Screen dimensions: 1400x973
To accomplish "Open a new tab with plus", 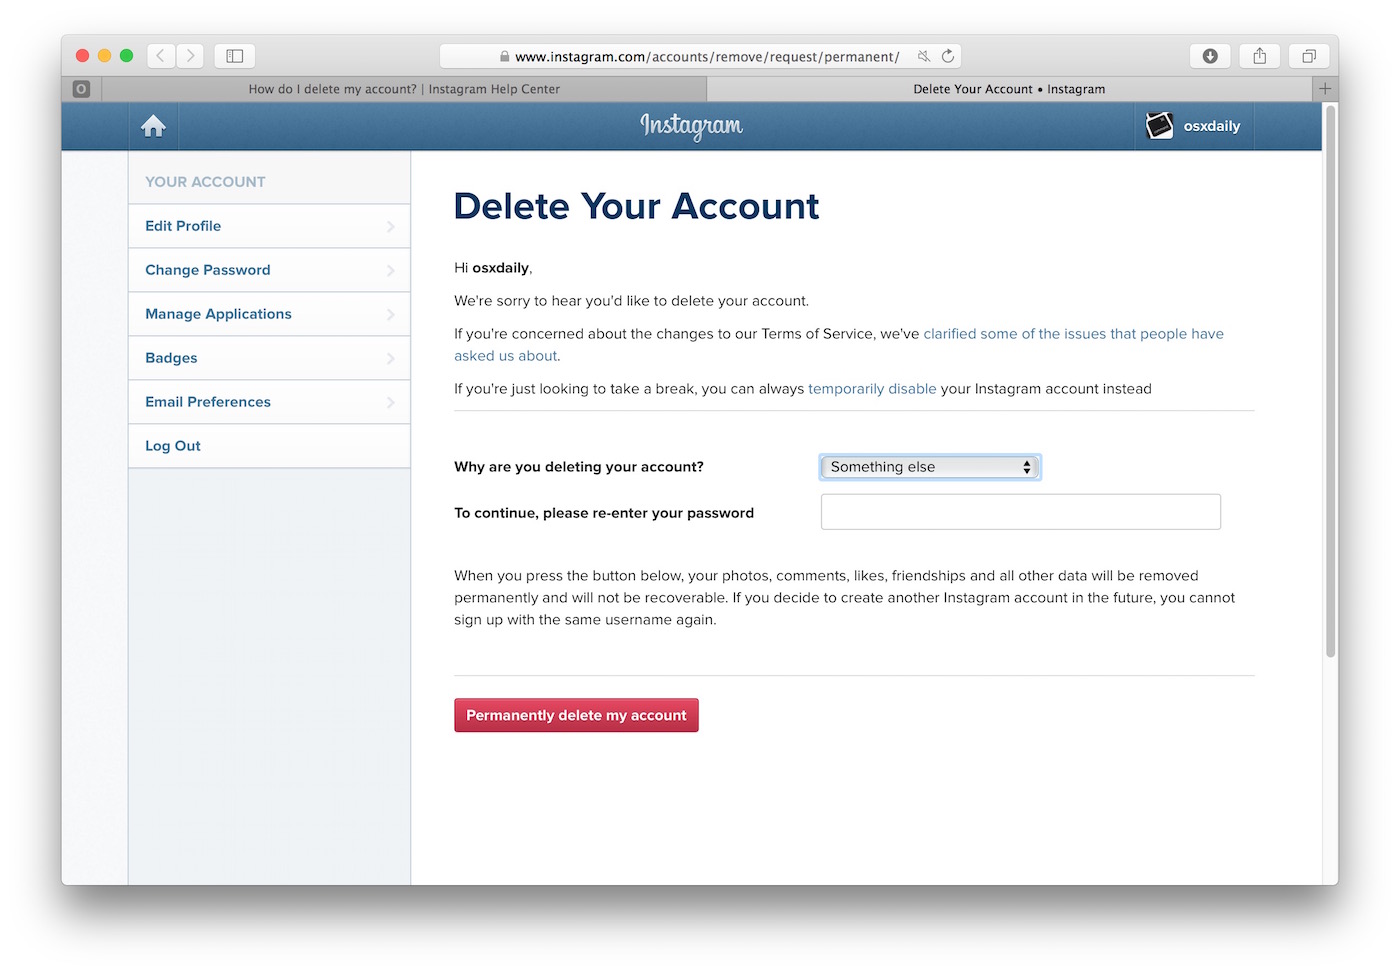I will click(1325, 89).
